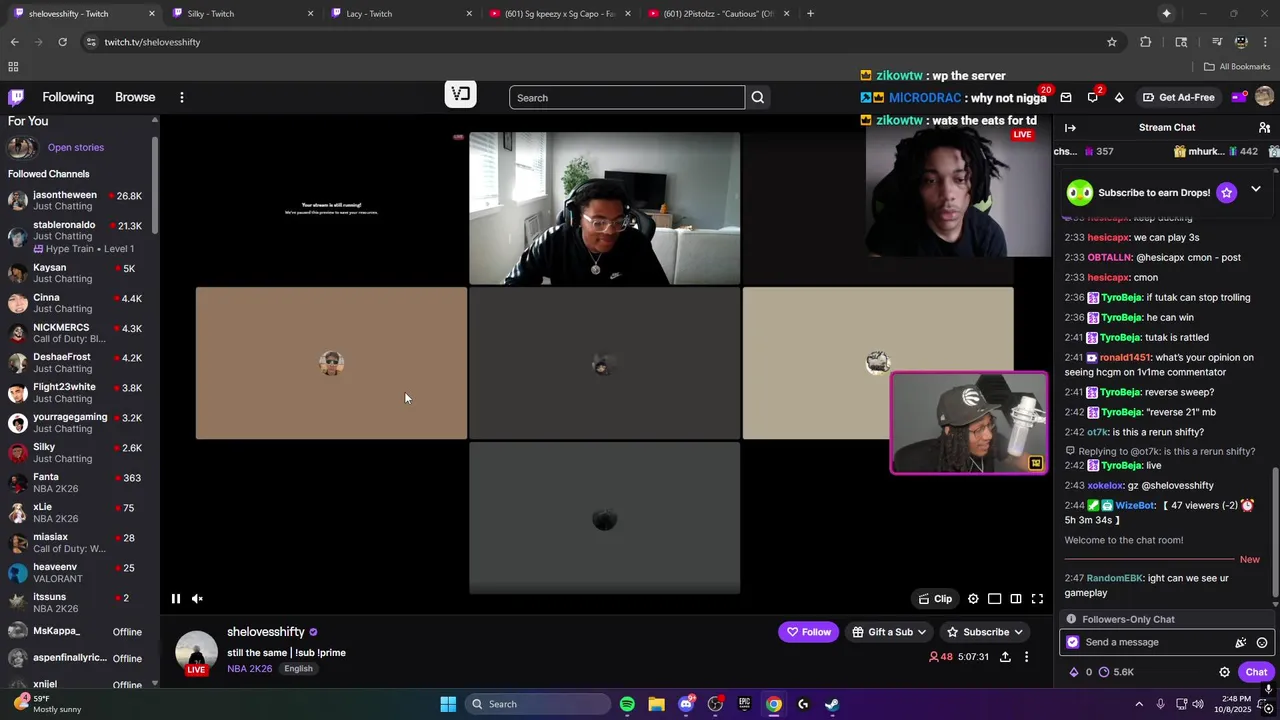Expand the Subscribe dropdown

coord(985,632)
